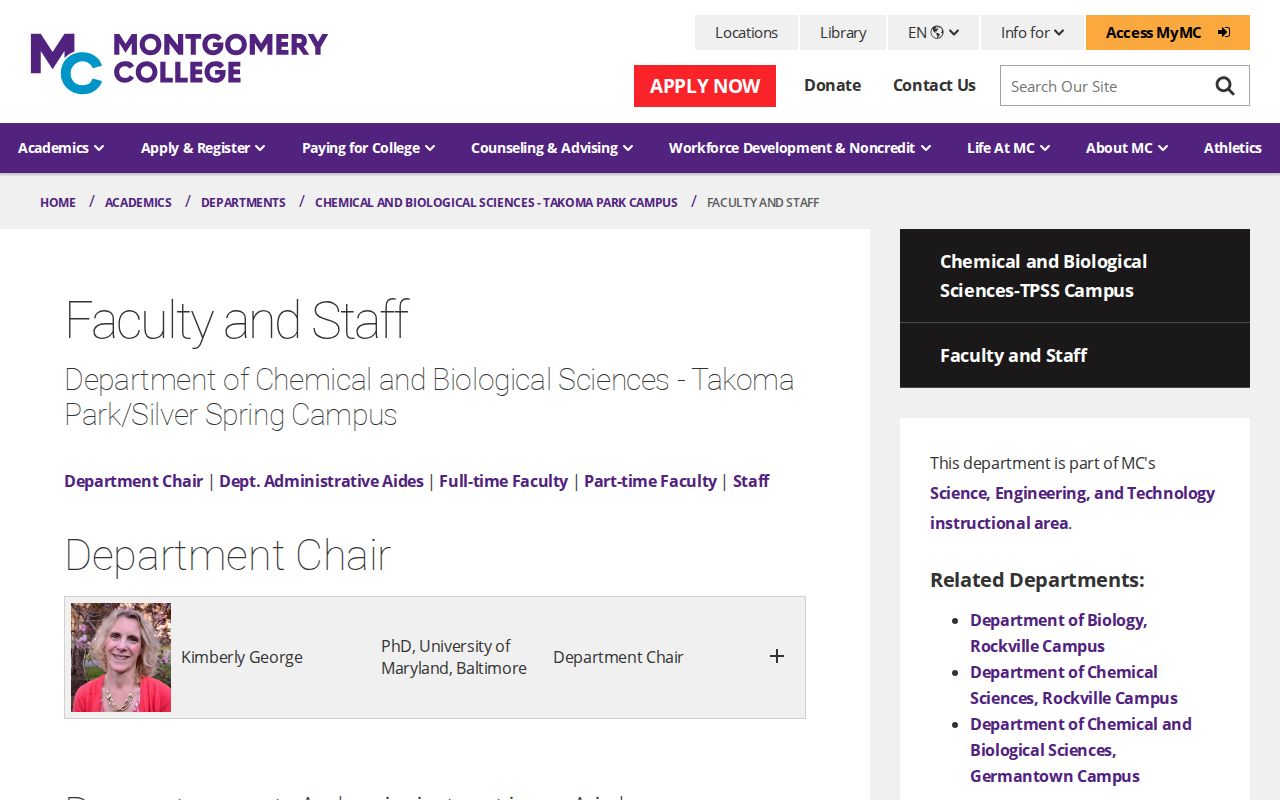The image size is (1280, 800).
Task: Click PhD, University of Maryland text
Action: (x=454, y=657)
